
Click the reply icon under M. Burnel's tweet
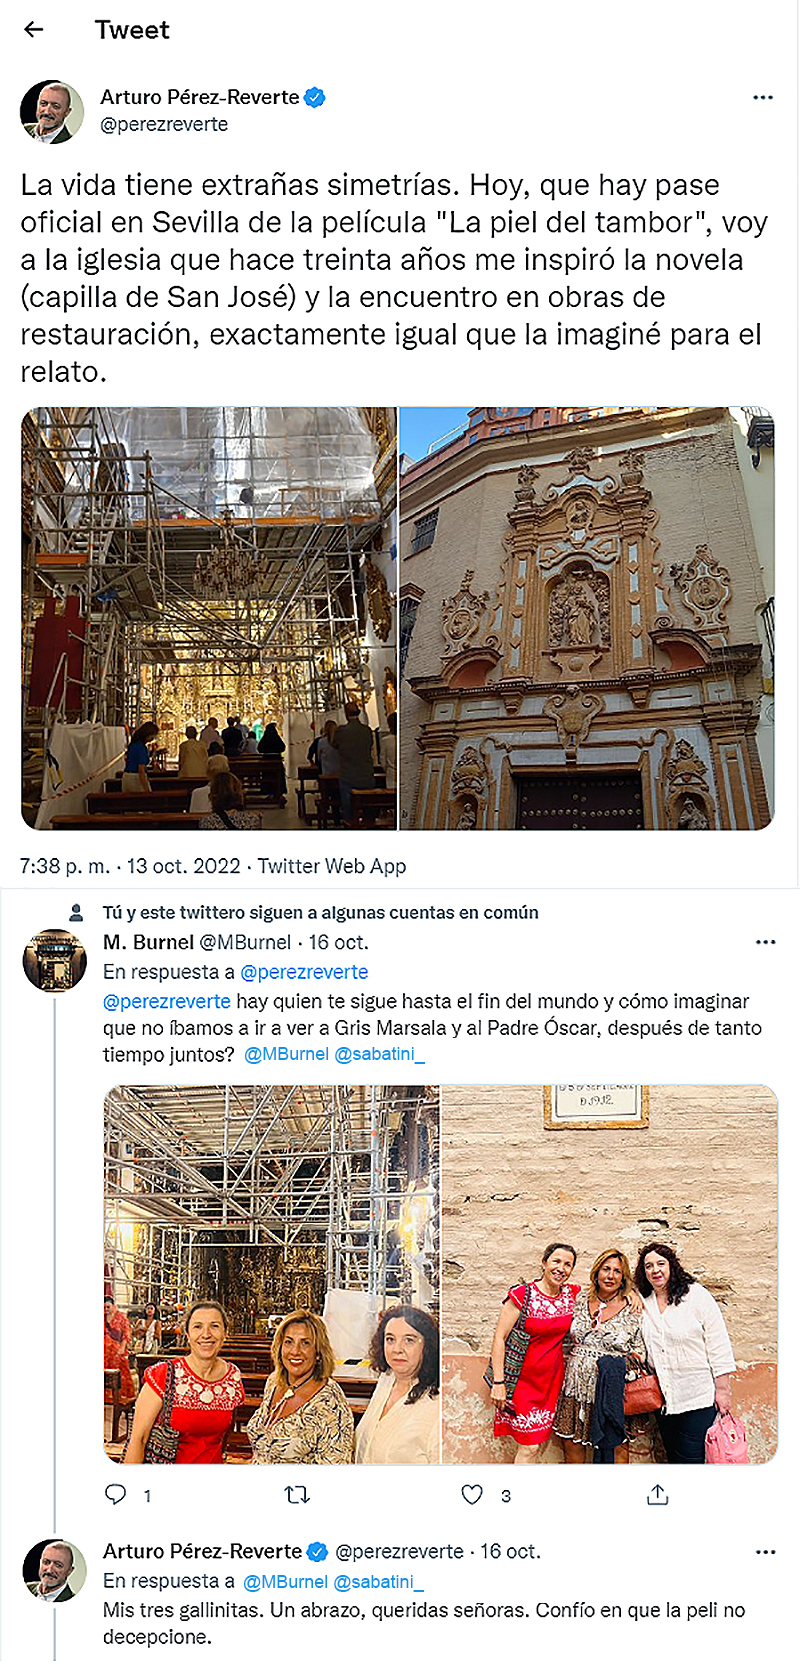click(x=116, y=1494)
